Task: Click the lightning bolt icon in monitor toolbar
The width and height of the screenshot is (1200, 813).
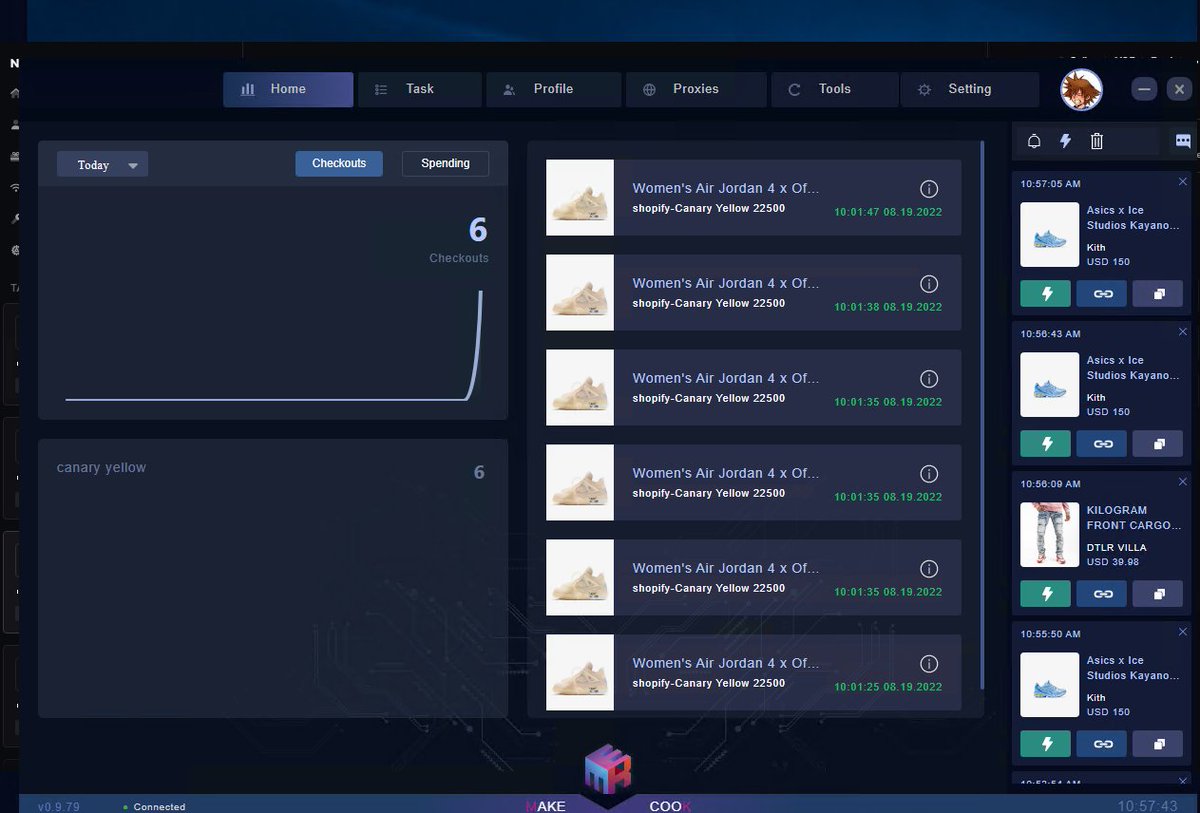Action: 1065,142
